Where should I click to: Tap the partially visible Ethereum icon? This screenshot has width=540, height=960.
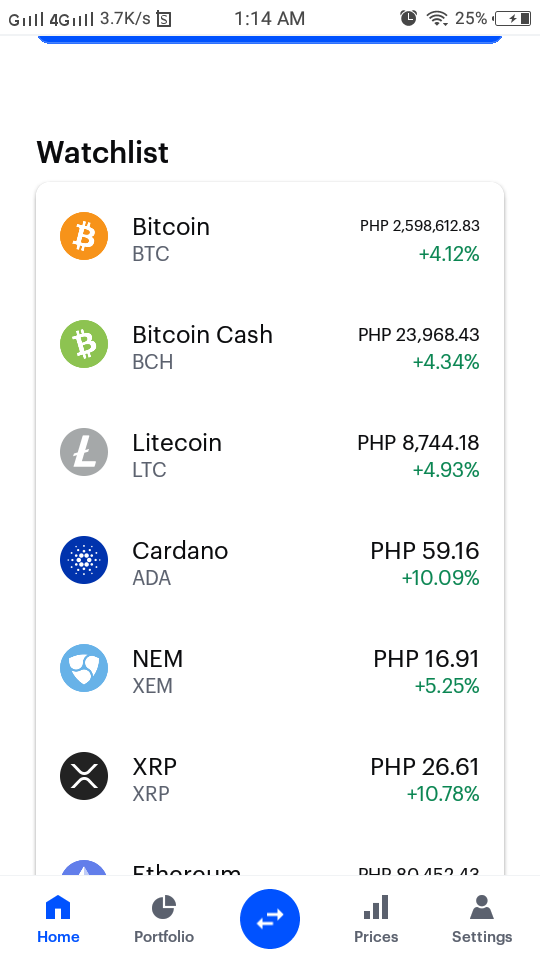[x=84, y=868]
